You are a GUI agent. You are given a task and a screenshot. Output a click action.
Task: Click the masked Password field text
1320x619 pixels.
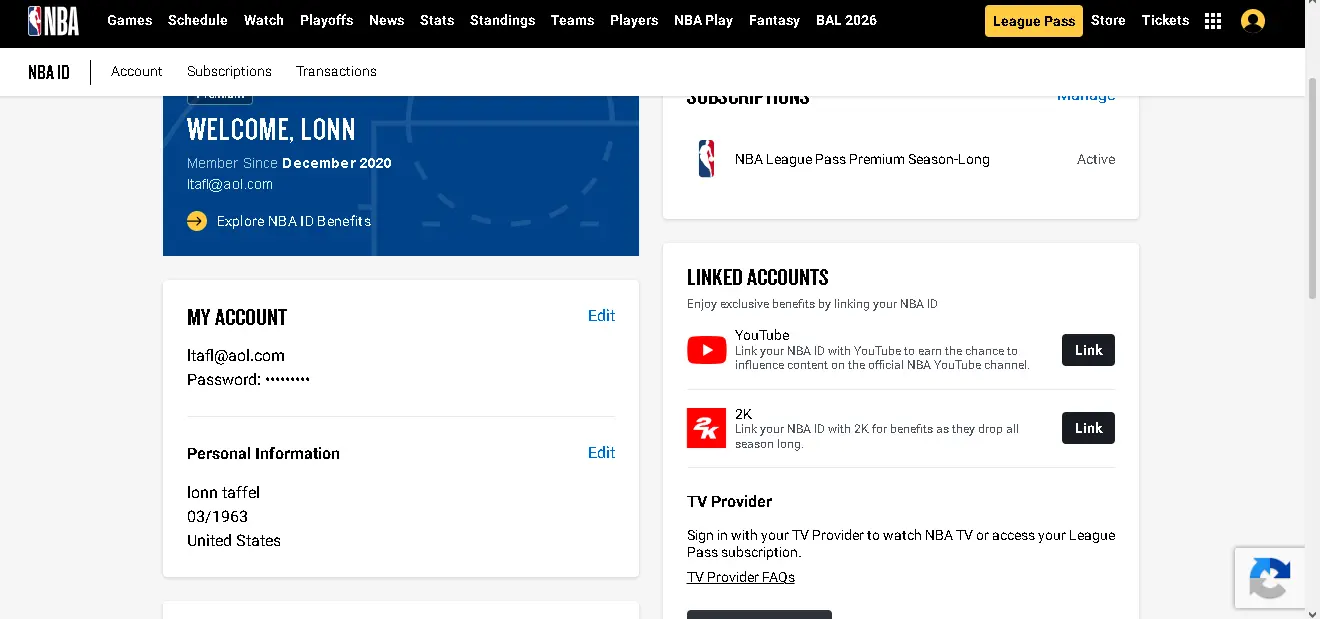click(x=248, y=380)
